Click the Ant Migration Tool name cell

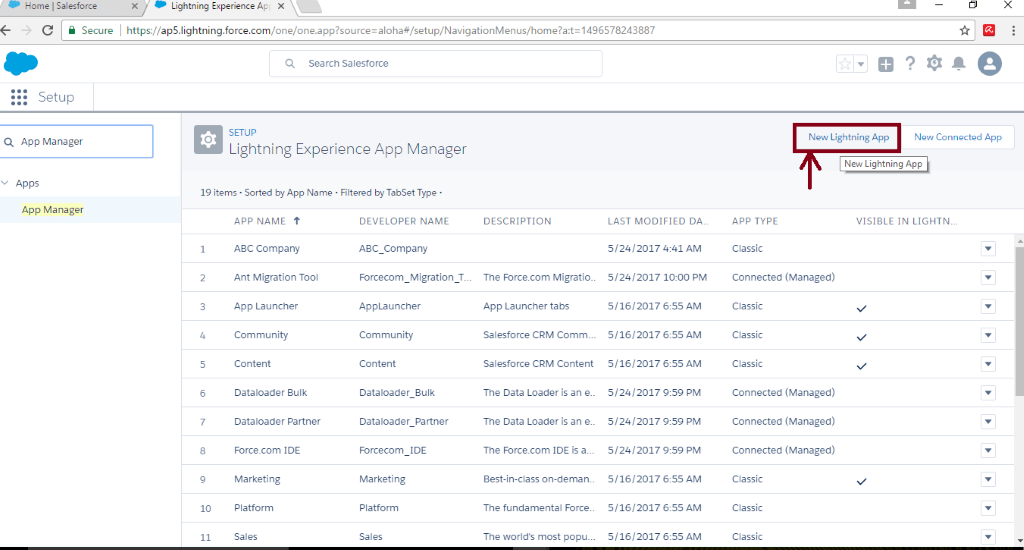(x=276, y=278)
